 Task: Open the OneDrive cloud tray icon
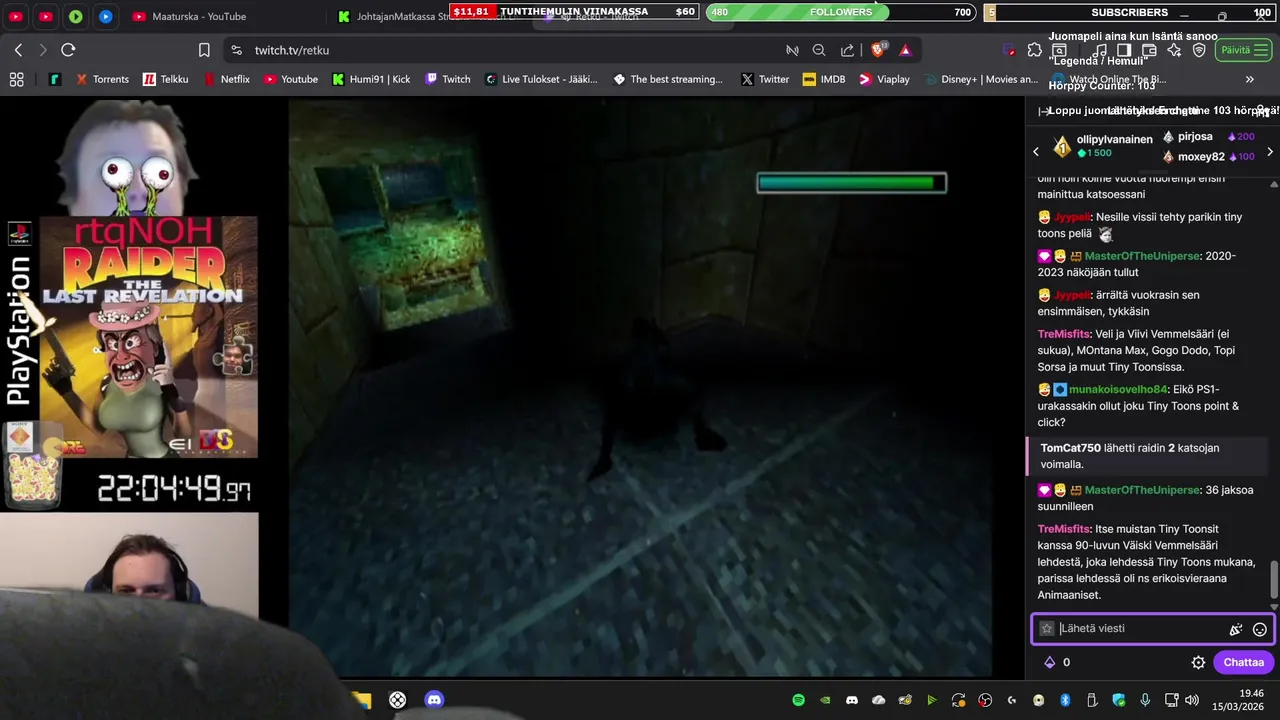point(879,700)
